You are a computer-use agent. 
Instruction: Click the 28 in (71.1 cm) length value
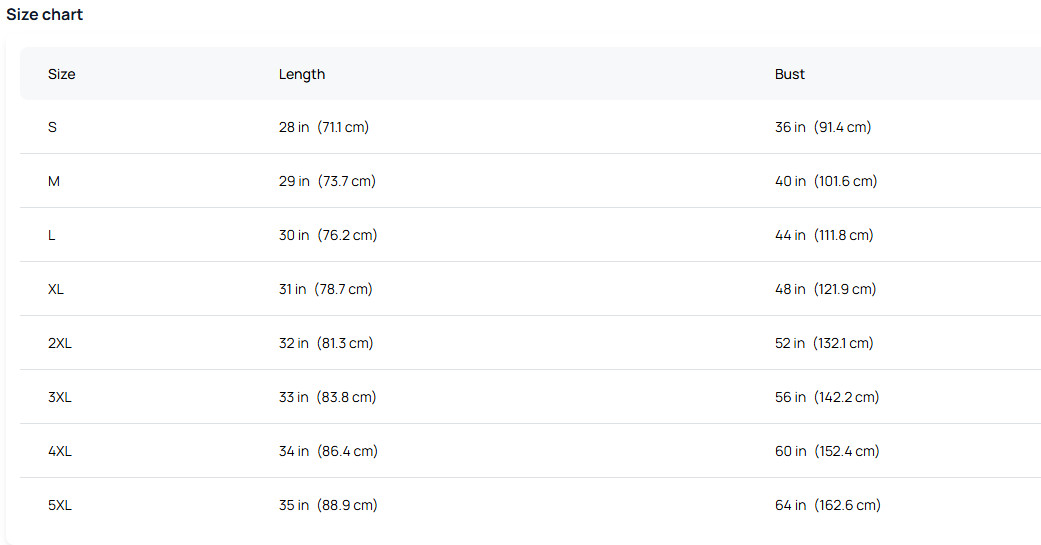[x=324, y=128]
